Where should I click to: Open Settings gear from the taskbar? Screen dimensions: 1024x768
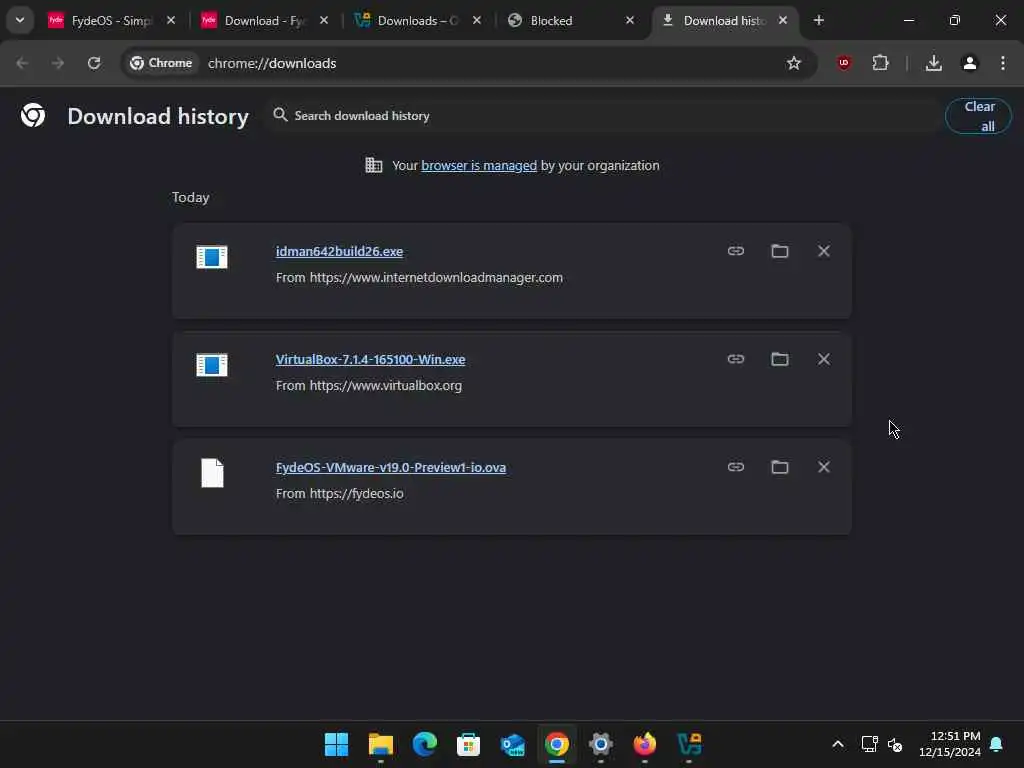pos(600,744)
